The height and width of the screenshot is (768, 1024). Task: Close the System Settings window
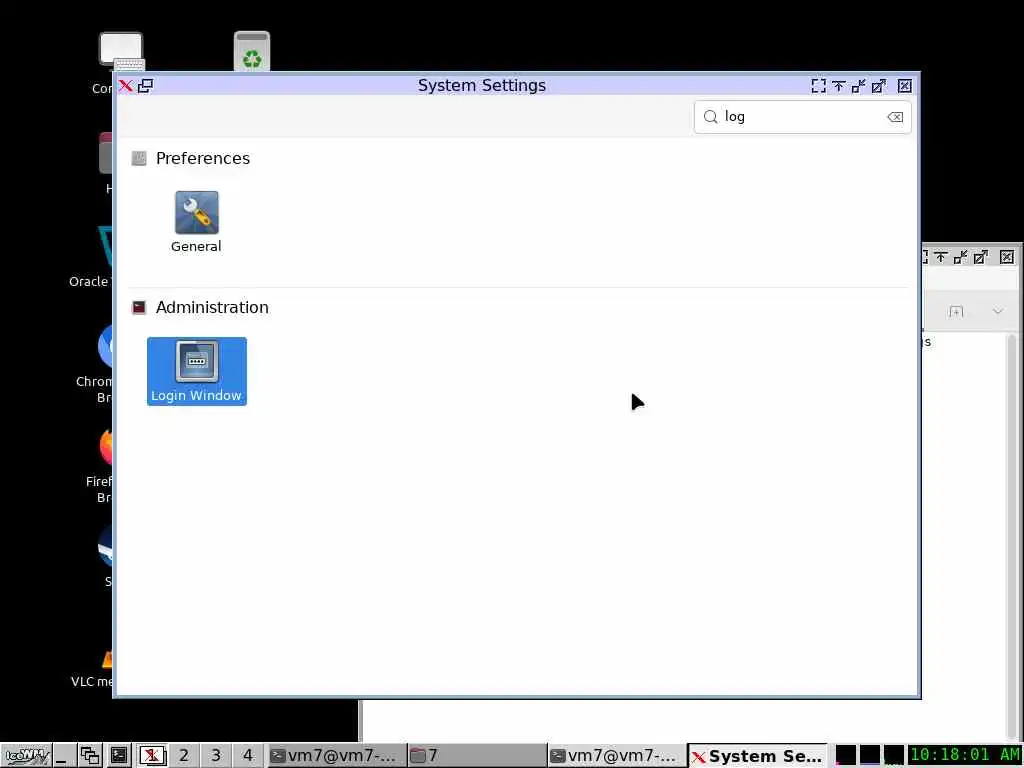(904, 86)
